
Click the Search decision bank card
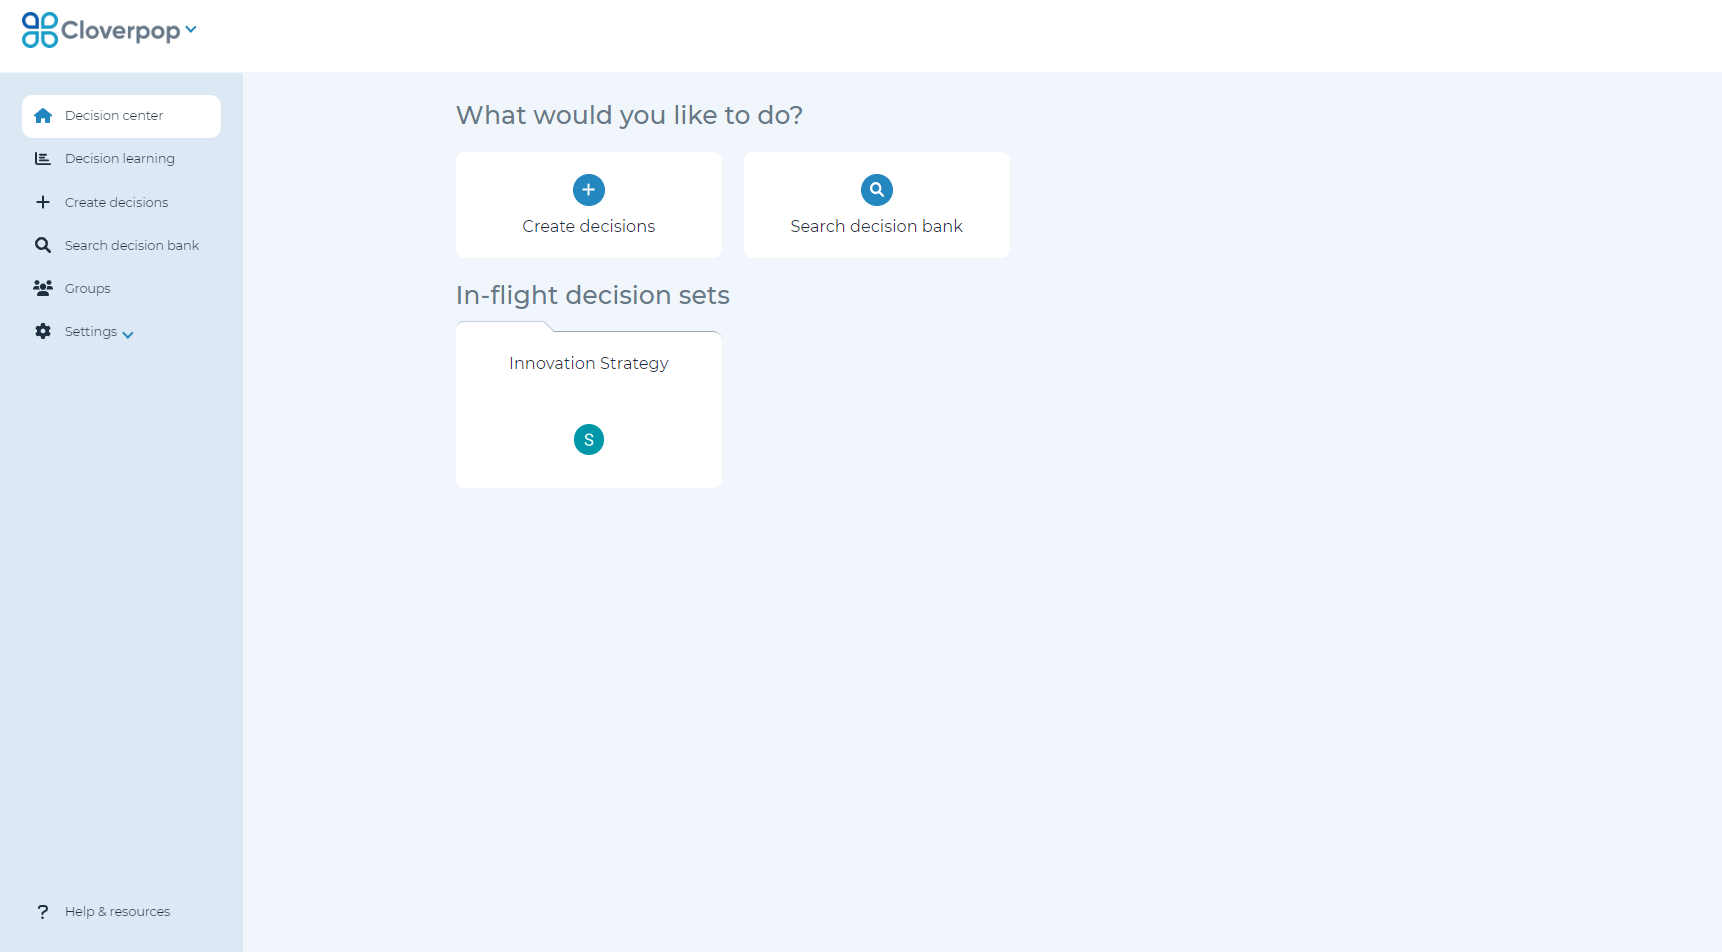click(x=877, y=205)
